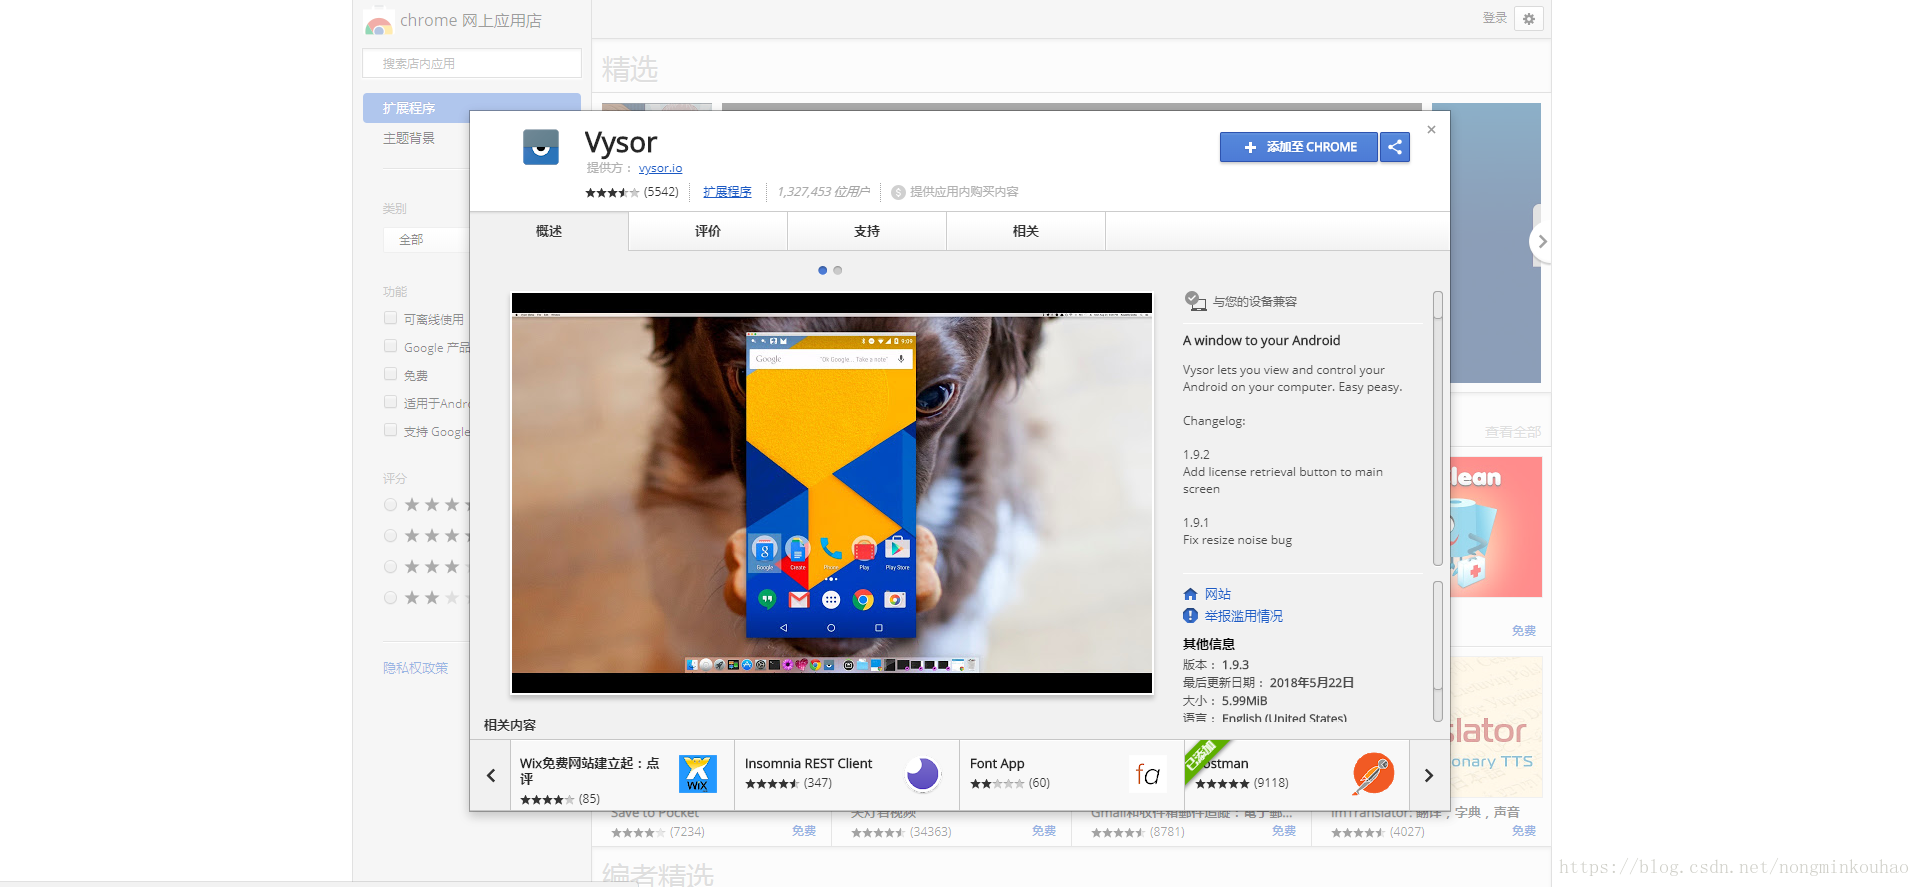The width and height of the screenshot is (1920, 887).
Task: Open the vysor.io provider link
Action: coord(660,168)
